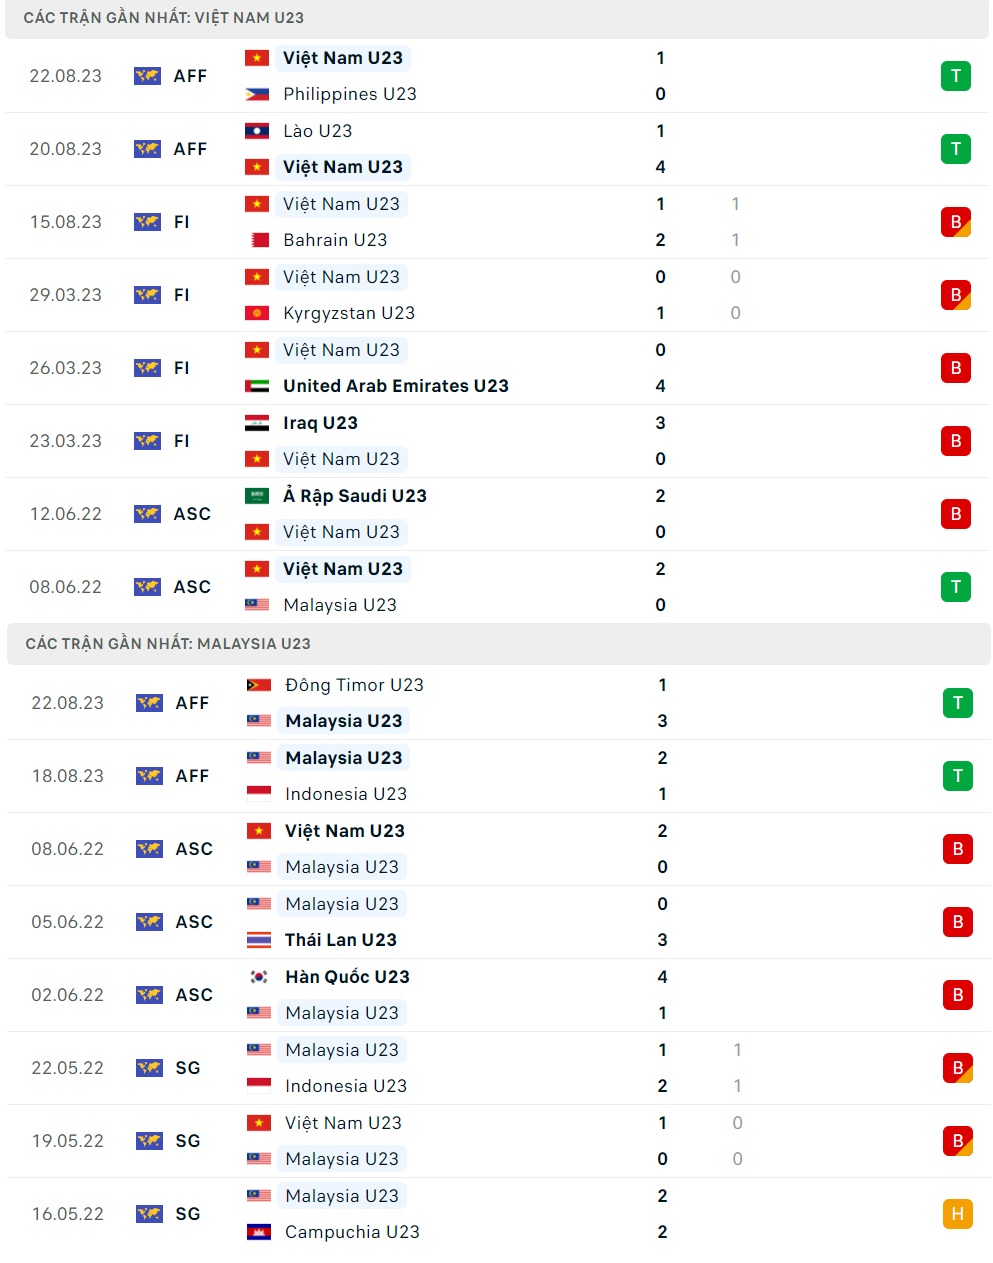Click the trophy icon beside the AFF label
Screen dimensions: 993x1263
[147, 75]
